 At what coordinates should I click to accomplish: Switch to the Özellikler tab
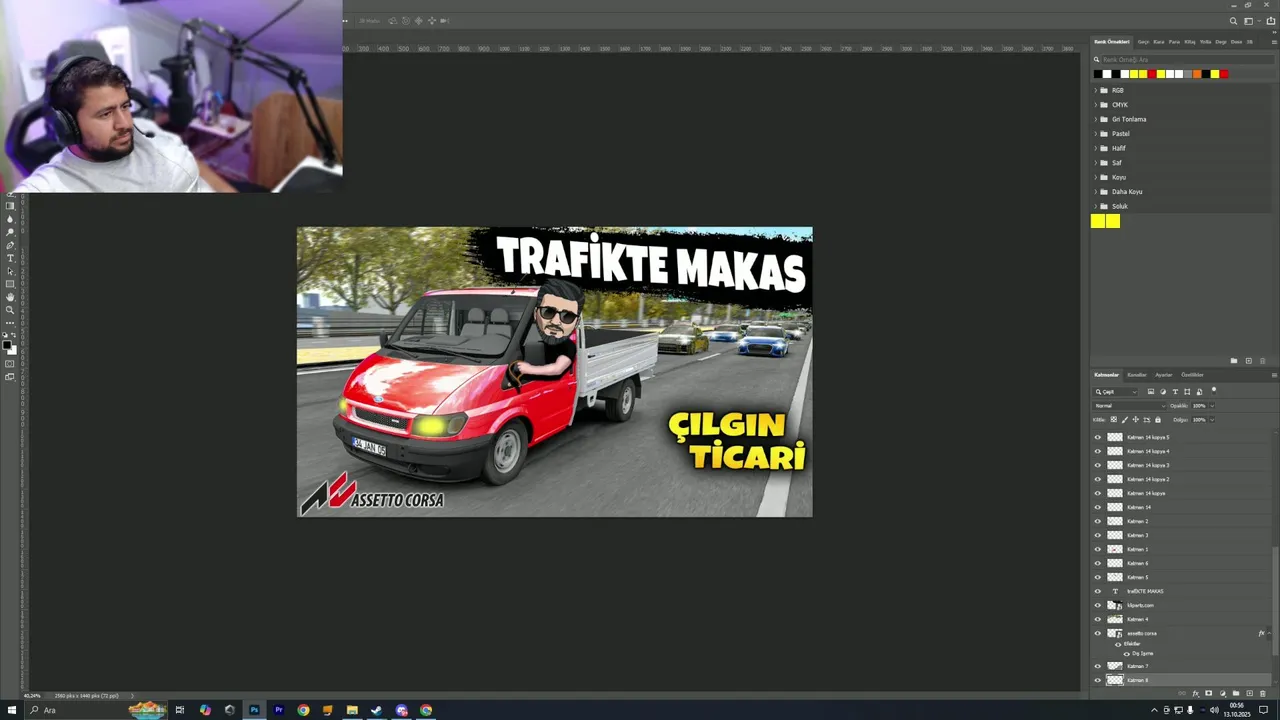1192,375
